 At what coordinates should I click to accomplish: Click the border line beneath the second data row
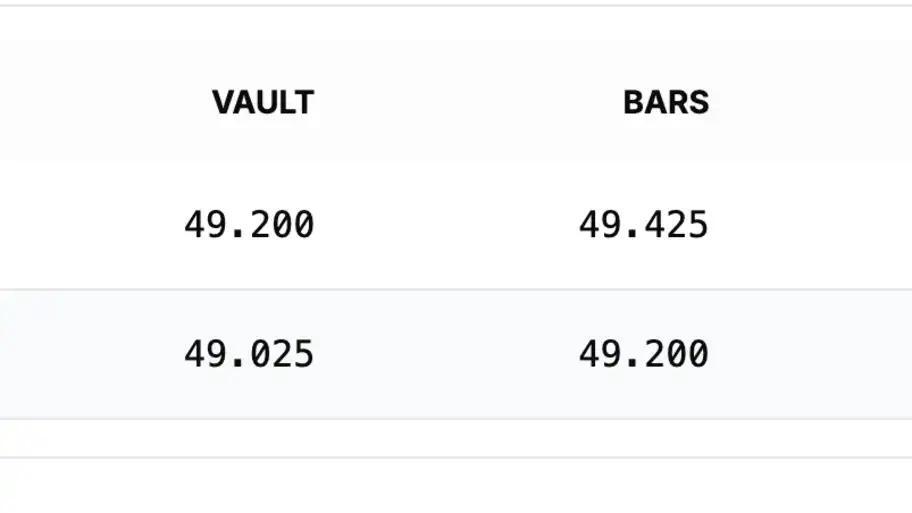coord(456,419)
